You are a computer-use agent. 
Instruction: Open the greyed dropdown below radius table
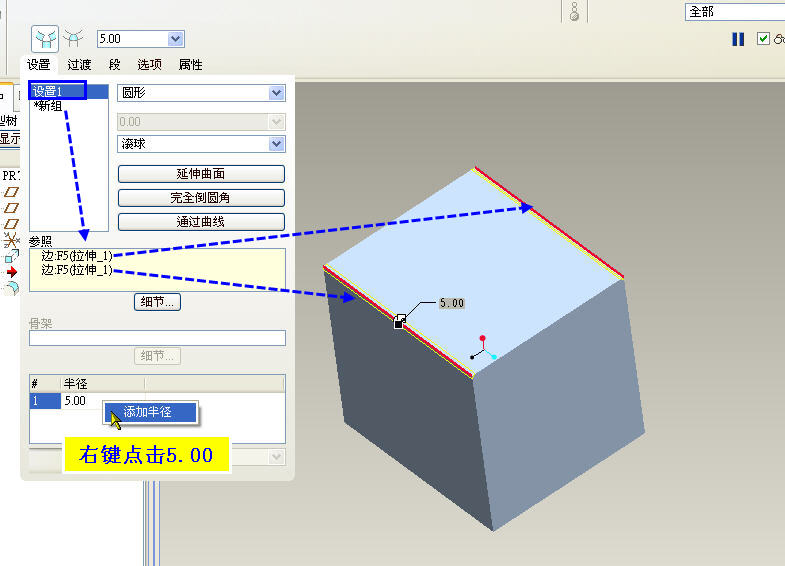[x=276, y=457]
